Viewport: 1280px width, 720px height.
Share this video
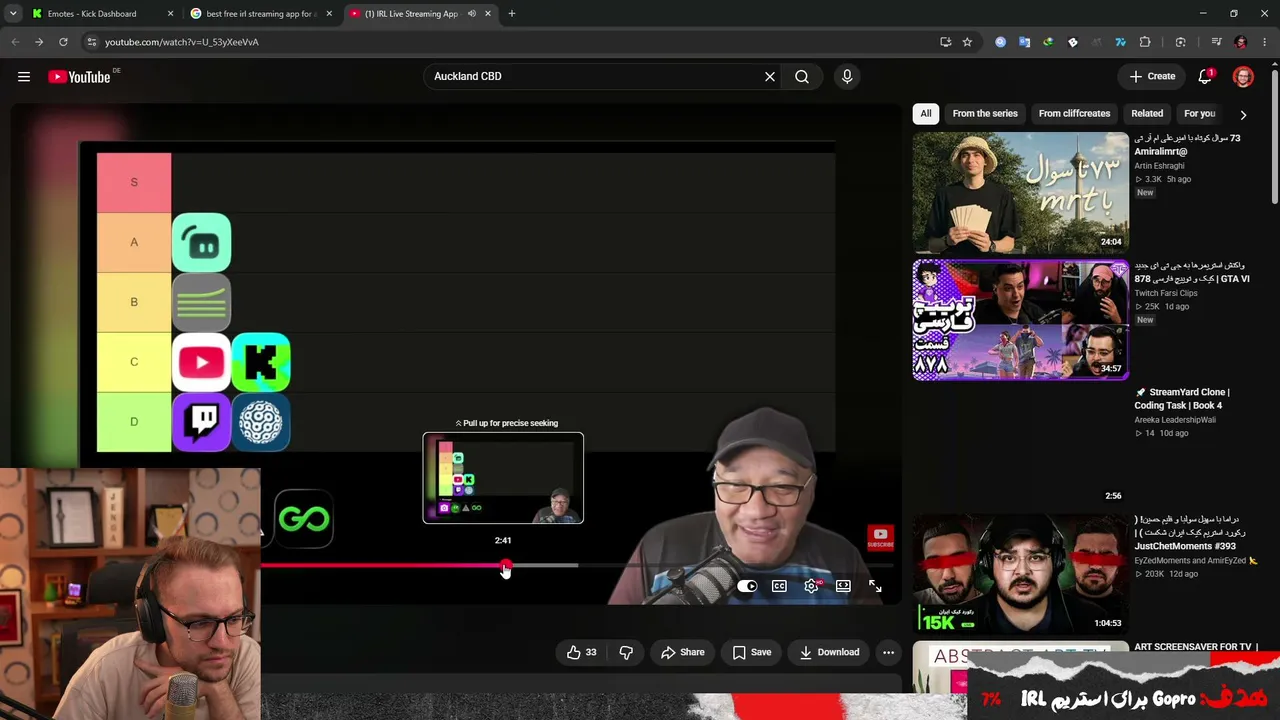tap(682, 653)
